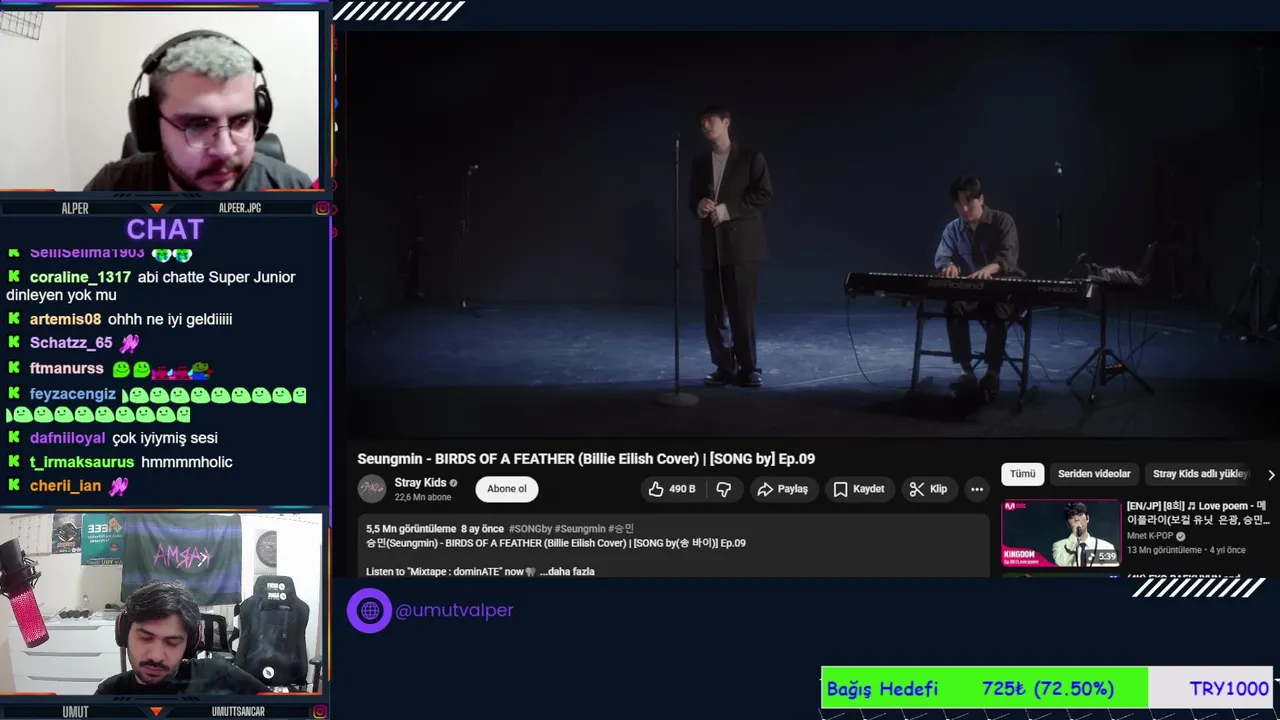Viewport: 1280px width, 720px height.
Task: Show more filter chips with arrow
Action: (1271, 475)
